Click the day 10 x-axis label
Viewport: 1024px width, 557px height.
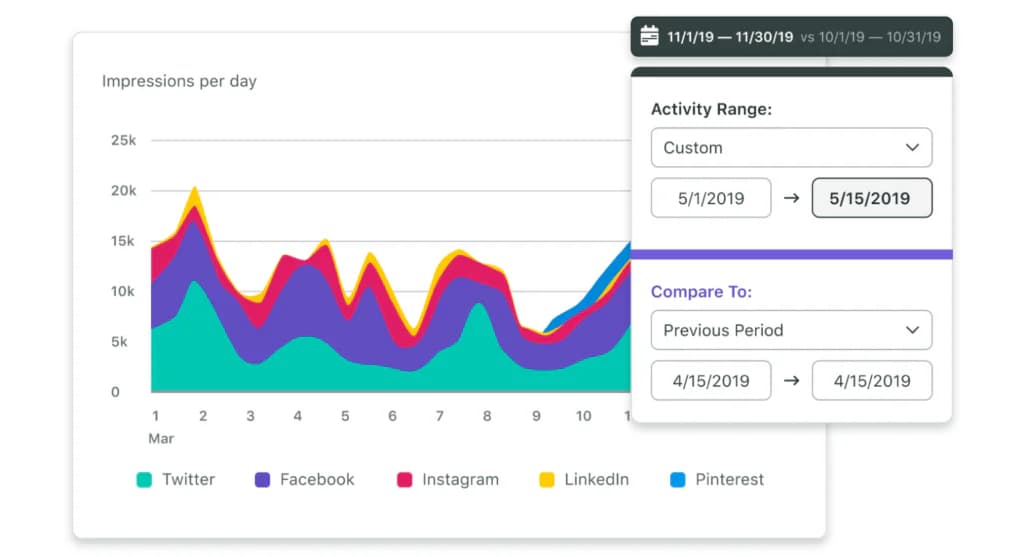coord(583,416)
